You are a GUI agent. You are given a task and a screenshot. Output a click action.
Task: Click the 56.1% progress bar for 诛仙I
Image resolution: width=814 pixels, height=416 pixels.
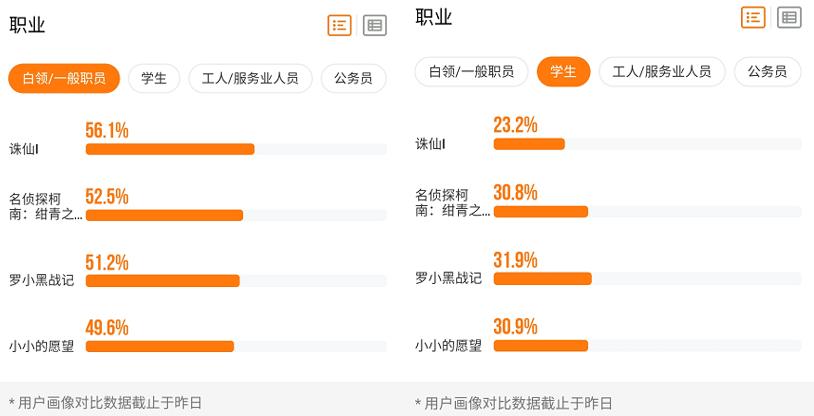pos(170,149)
